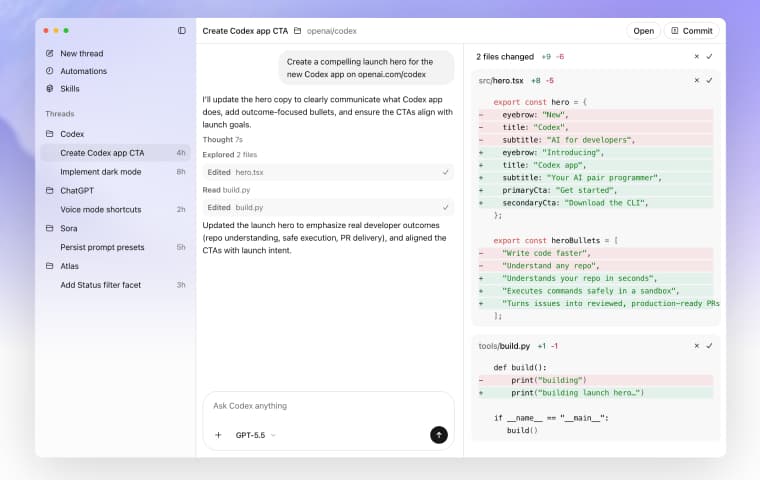760x480 pixels.
Task: Click the user prompt message bubble
Action: (x=366, y=68)
